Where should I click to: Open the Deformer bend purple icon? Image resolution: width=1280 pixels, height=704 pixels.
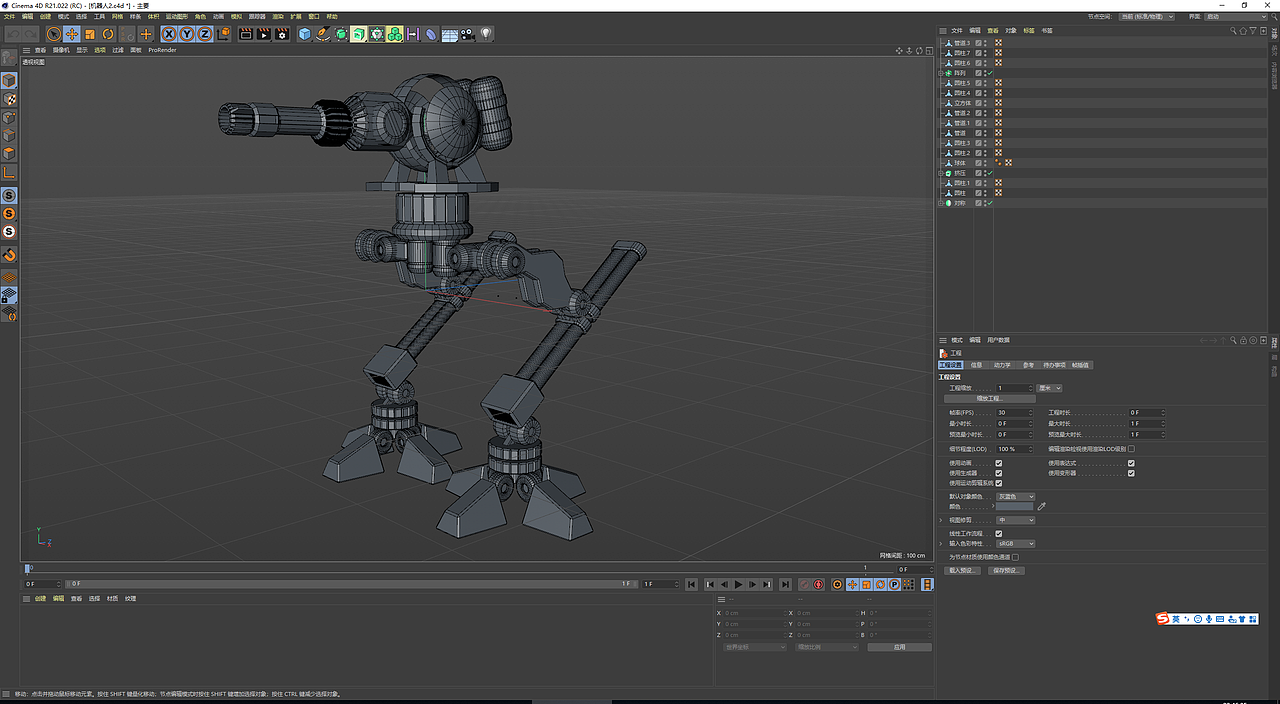point(431,34)
